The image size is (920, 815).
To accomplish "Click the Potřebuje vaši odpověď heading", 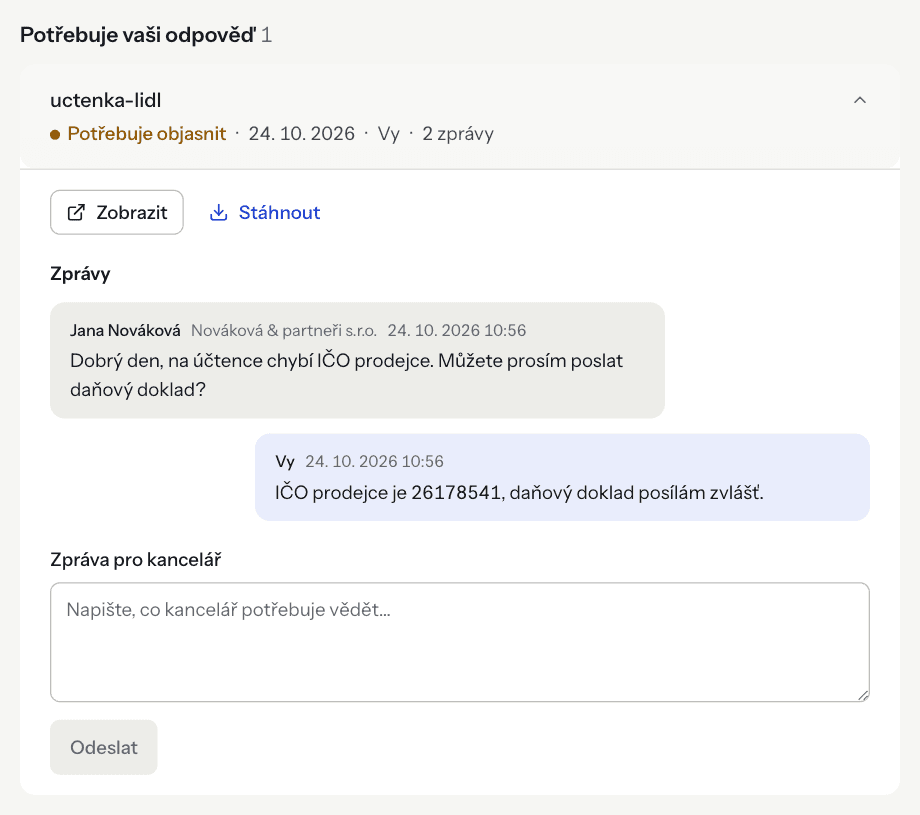I will (x=138, y=35).
